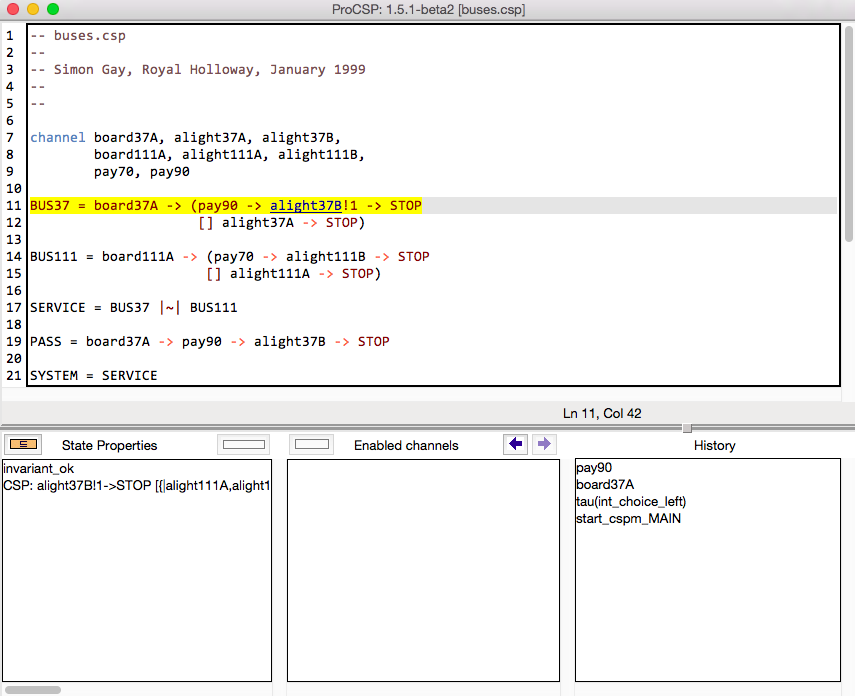Click the blank button right of State Properties
The height and width of the screenshot is (696, 855).
pyautogui.click(x=244, y=444)
